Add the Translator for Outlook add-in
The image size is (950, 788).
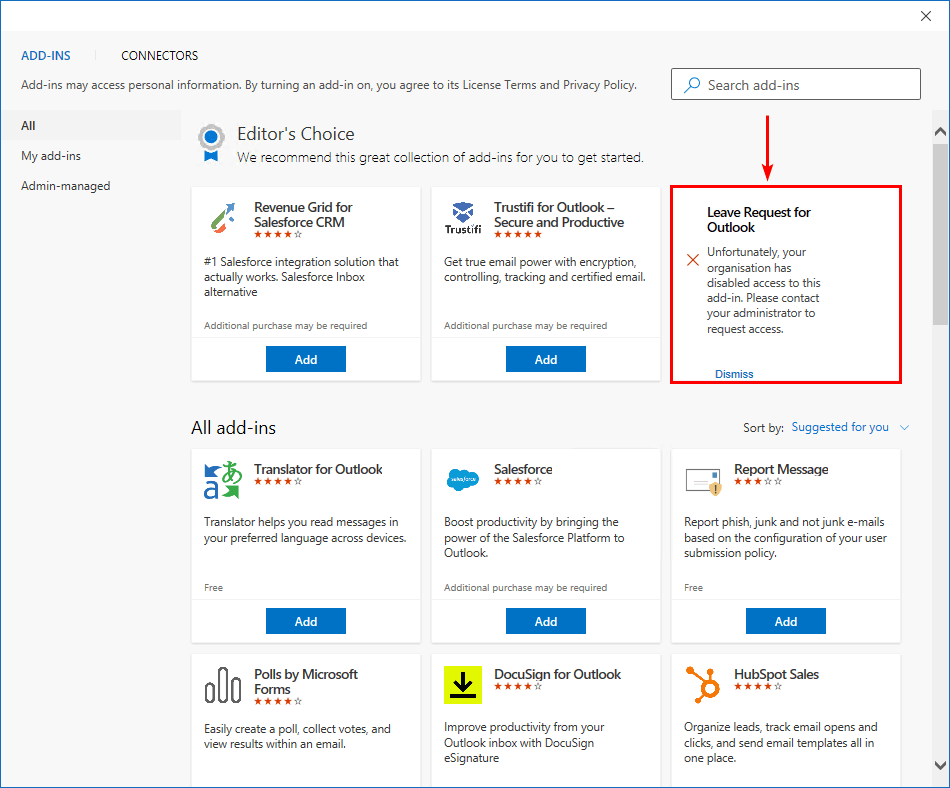[306, 621]
